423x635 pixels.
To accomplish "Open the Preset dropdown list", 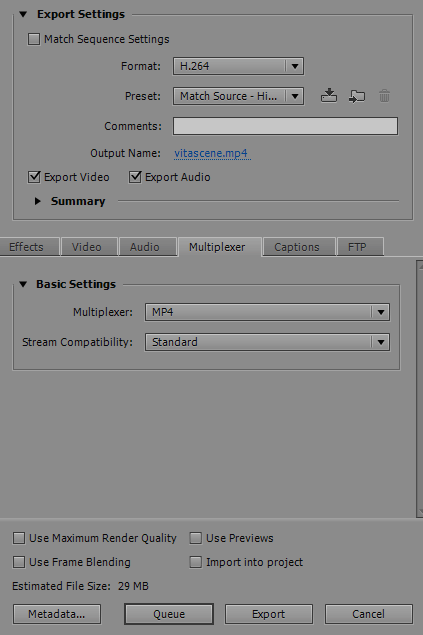I will click(x=238, y=96).
